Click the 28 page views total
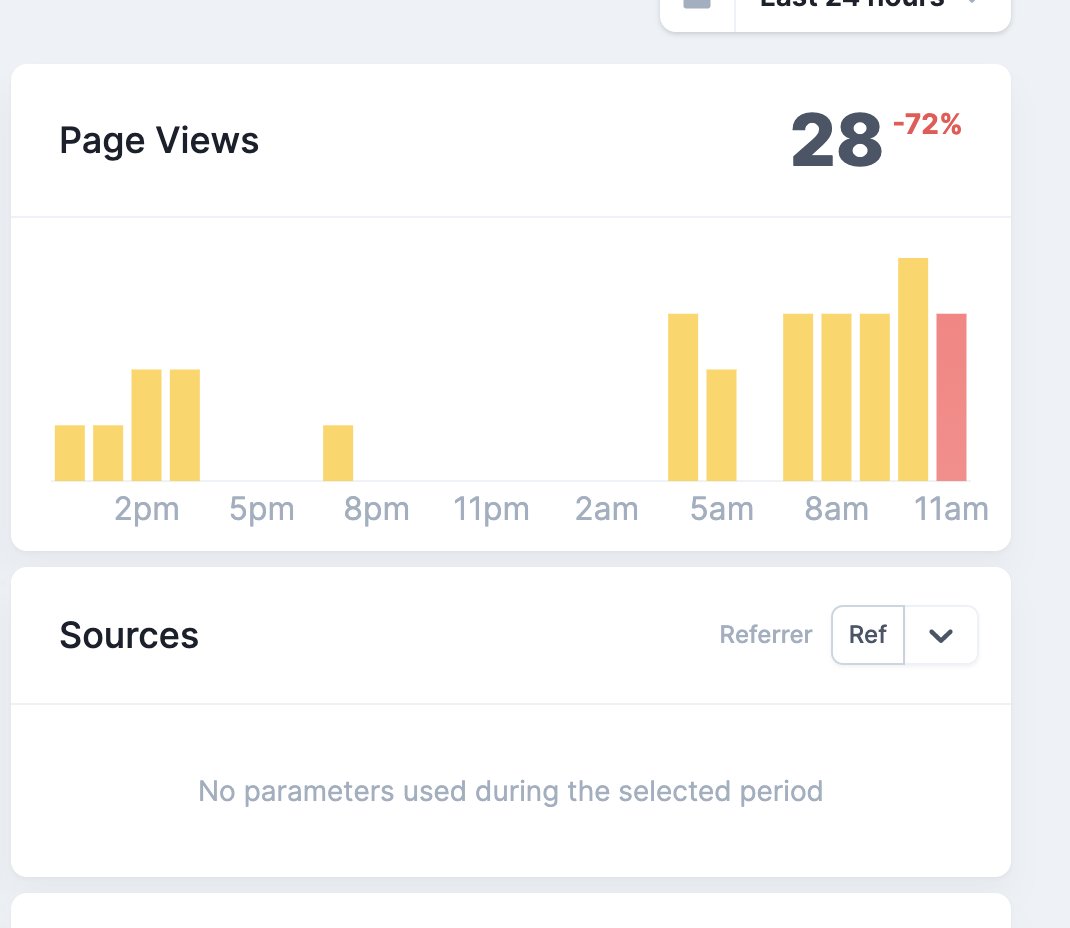Viewport: 1070px width, 928px height. pyautogui.click(x=837, y=141)
